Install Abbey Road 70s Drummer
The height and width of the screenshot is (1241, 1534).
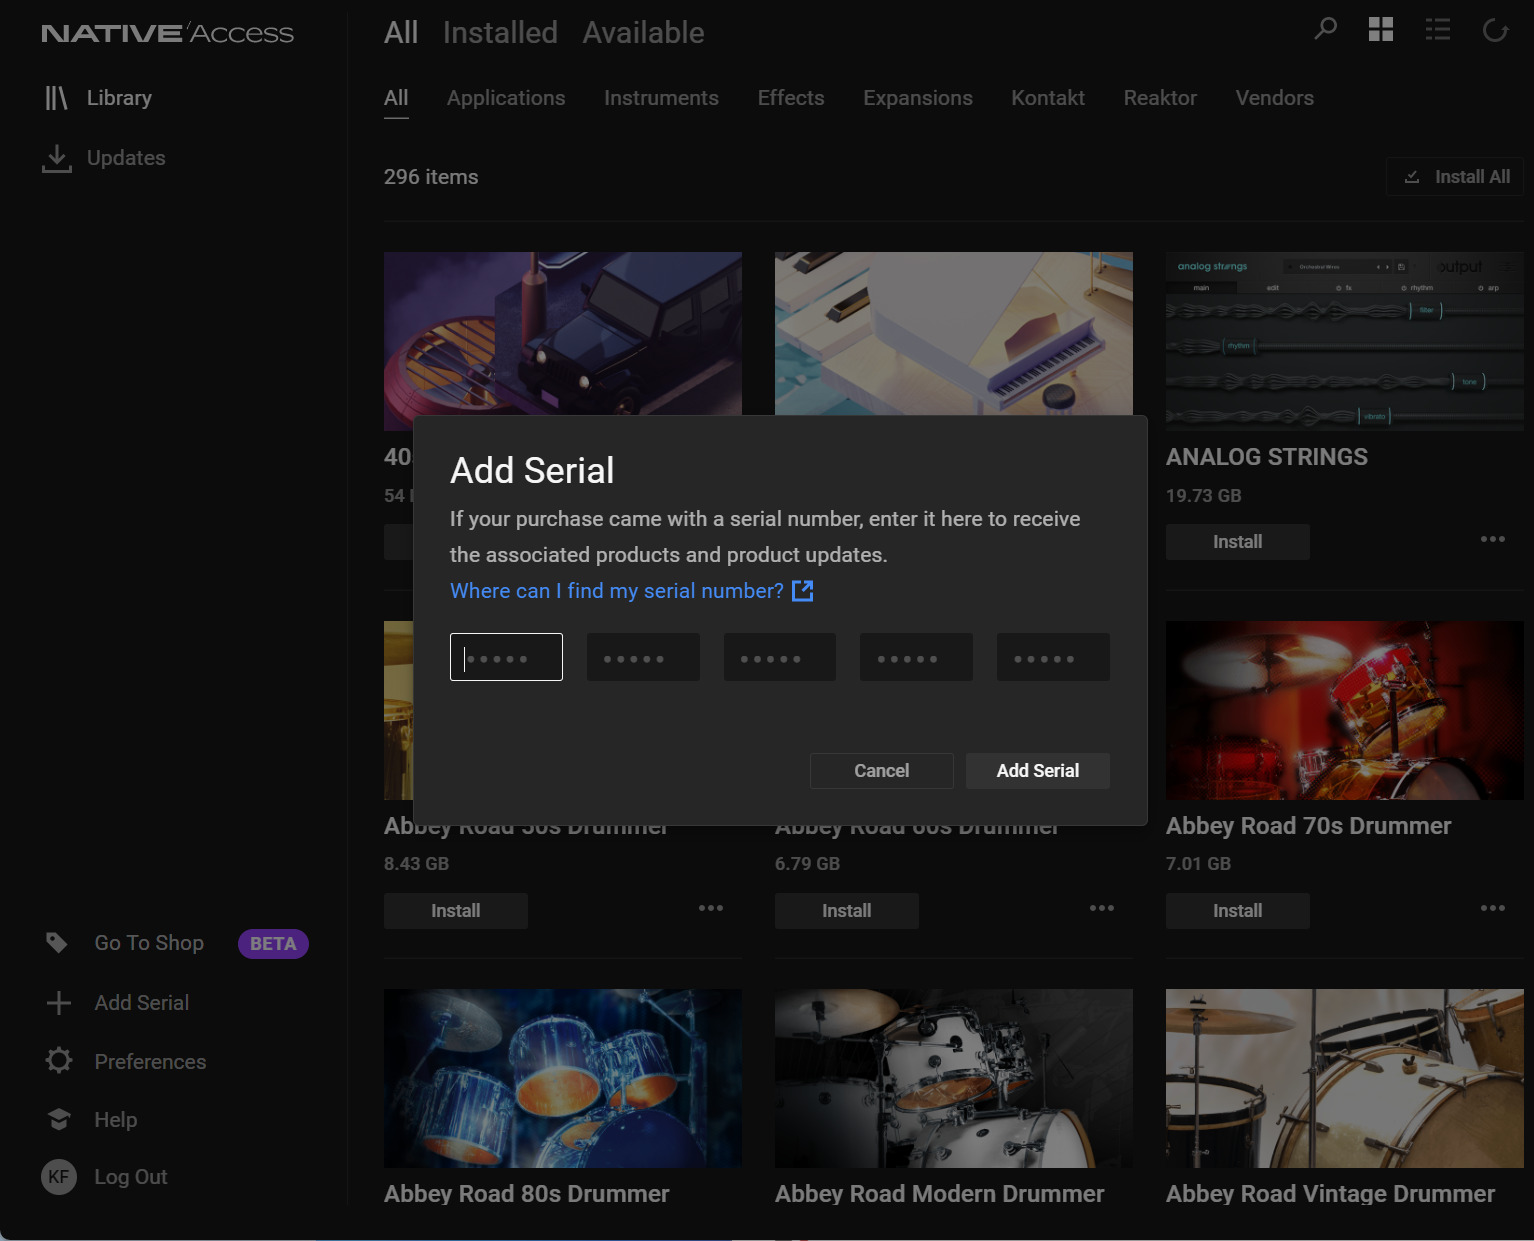(x=1238, y=911)
